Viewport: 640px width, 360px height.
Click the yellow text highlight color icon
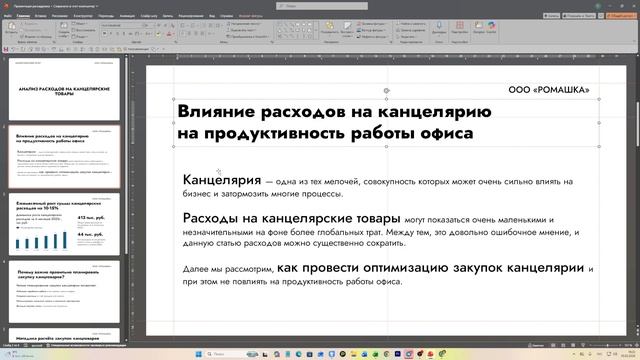tap(158, 34)
